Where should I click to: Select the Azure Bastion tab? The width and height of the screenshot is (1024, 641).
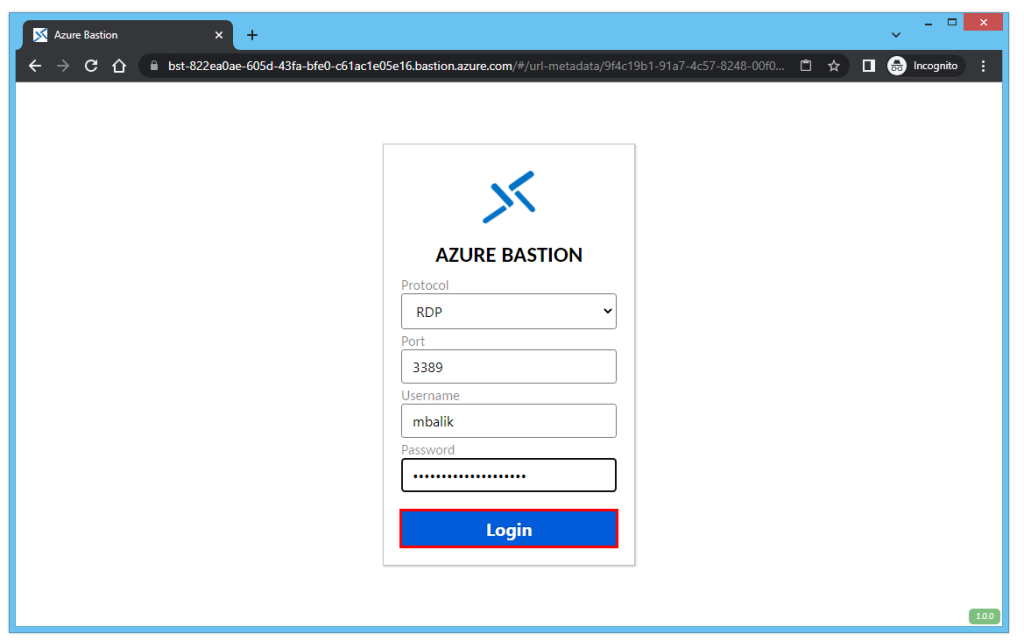[x=128, y=35]
